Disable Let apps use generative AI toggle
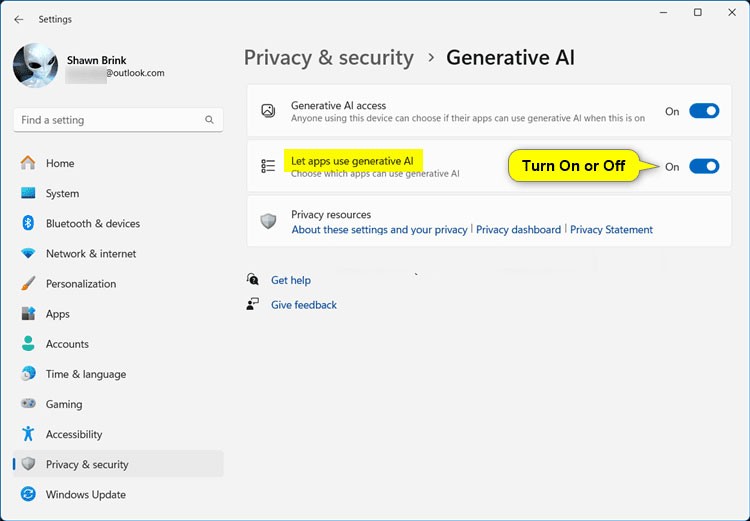The width and height of the screenshot is (750, 521). [x=703, y=167]
